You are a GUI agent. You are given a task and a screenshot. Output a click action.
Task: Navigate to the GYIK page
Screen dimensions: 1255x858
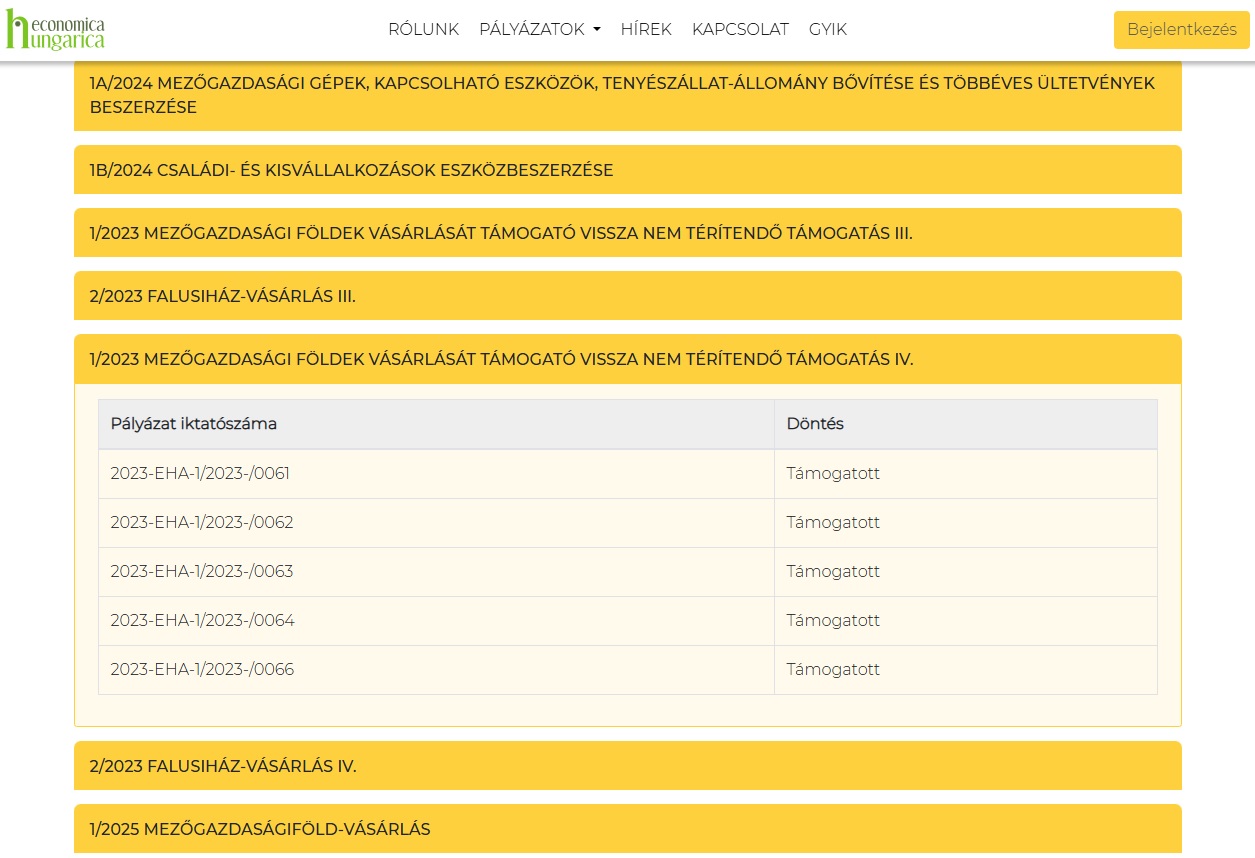827,30
